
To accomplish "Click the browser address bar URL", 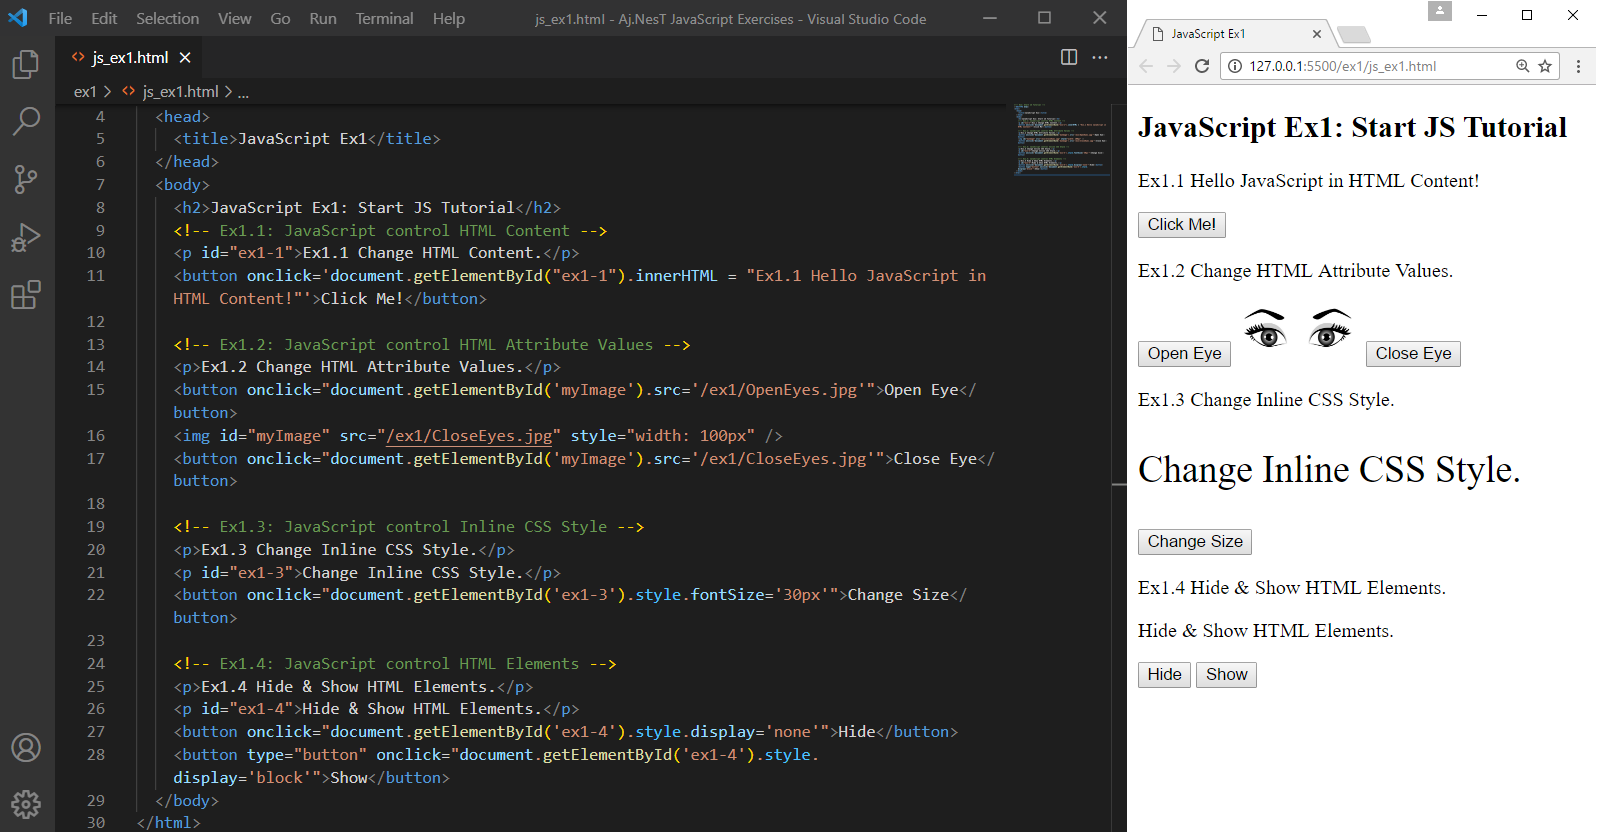I will tap(1342, 66).
